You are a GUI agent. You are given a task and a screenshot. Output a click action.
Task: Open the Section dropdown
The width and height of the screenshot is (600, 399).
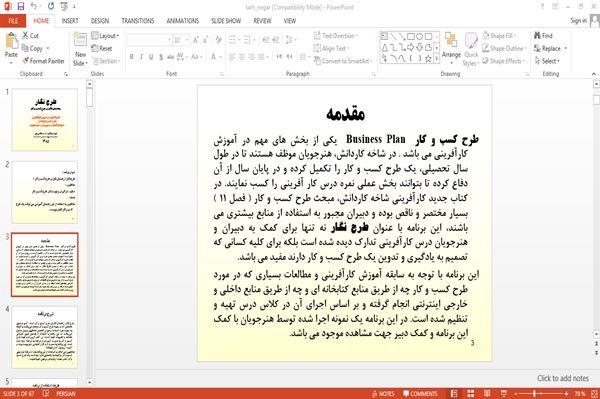click(106, 61)
